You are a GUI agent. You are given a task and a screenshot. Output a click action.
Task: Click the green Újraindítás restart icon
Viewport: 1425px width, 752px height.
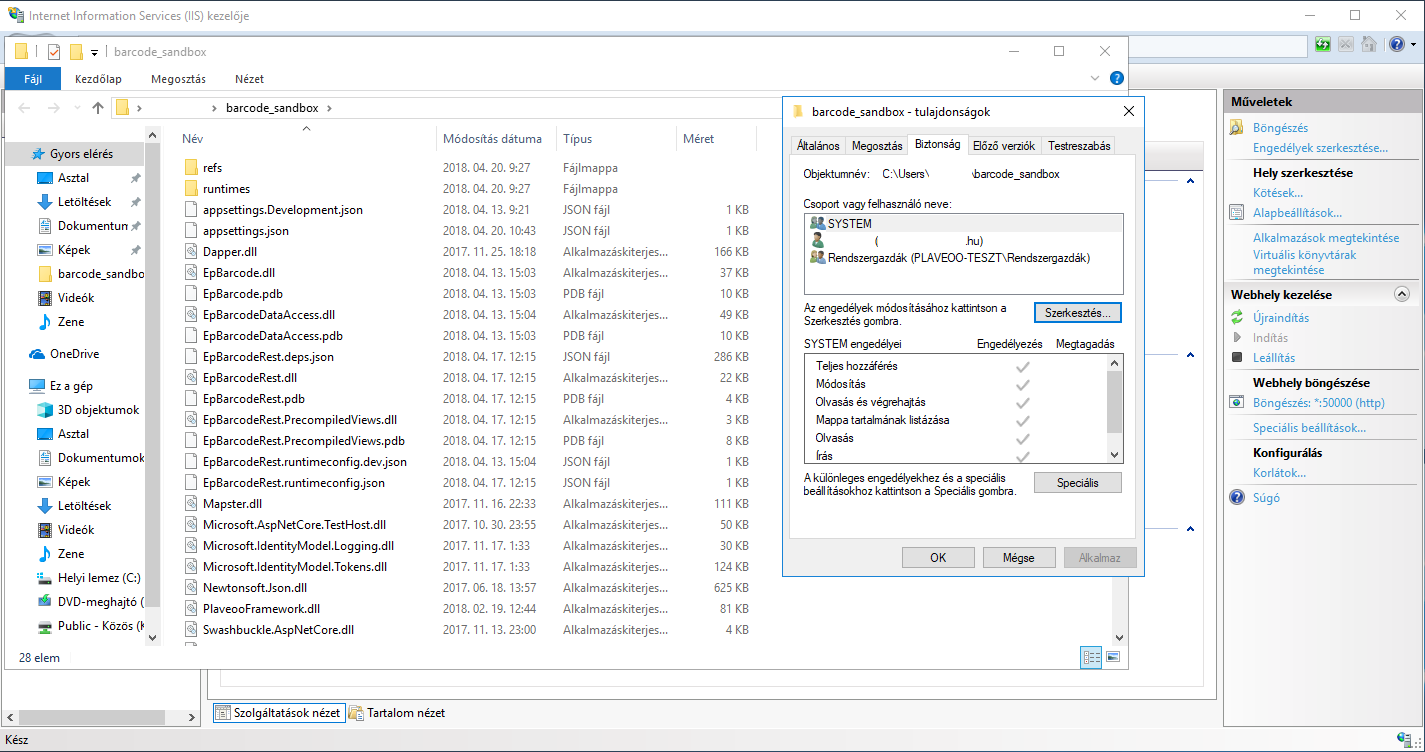click(x=1237, y=318)
